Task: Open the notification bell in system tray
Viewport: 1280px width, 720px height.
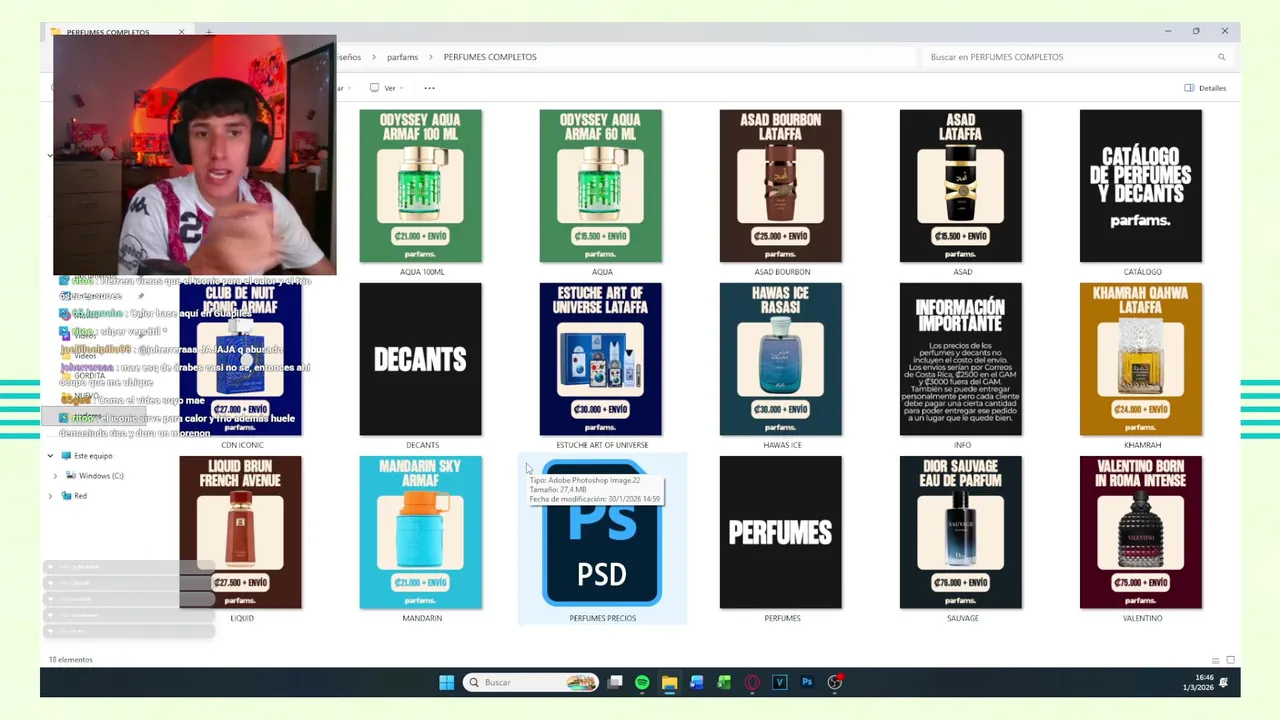Action: click(1224, 682)
